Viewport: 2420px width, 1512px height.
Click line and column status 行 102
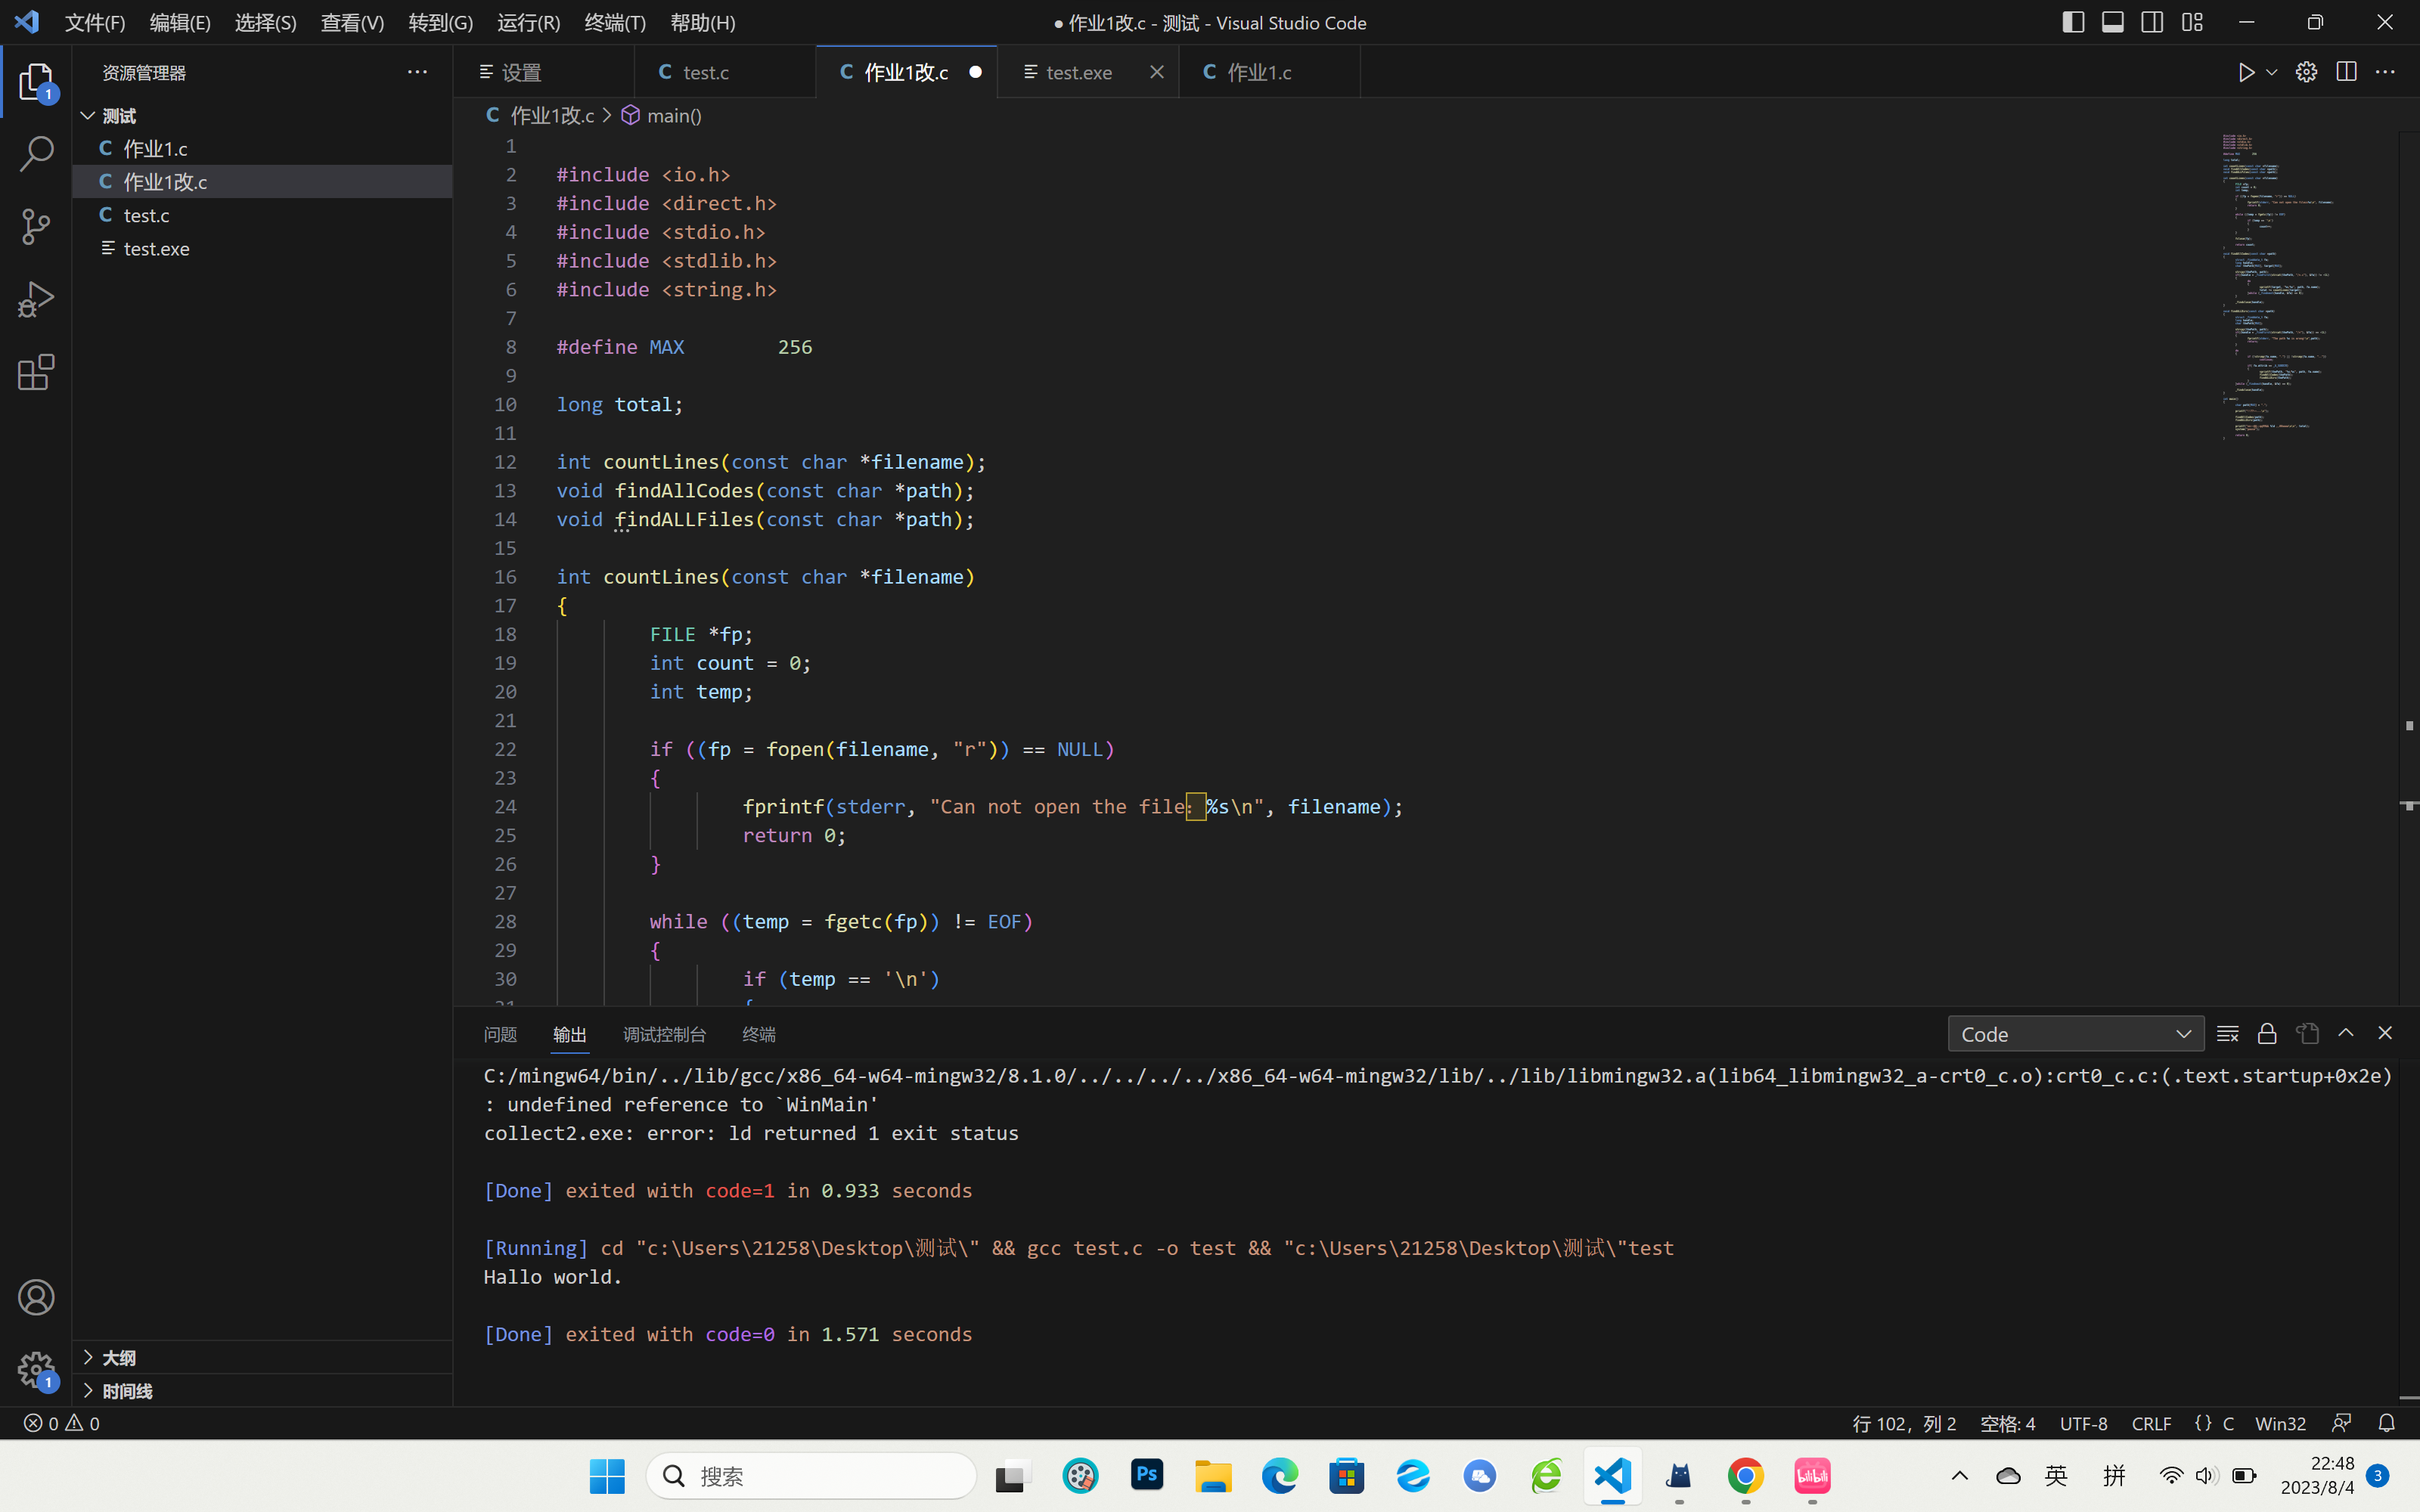[1903, 1423]
